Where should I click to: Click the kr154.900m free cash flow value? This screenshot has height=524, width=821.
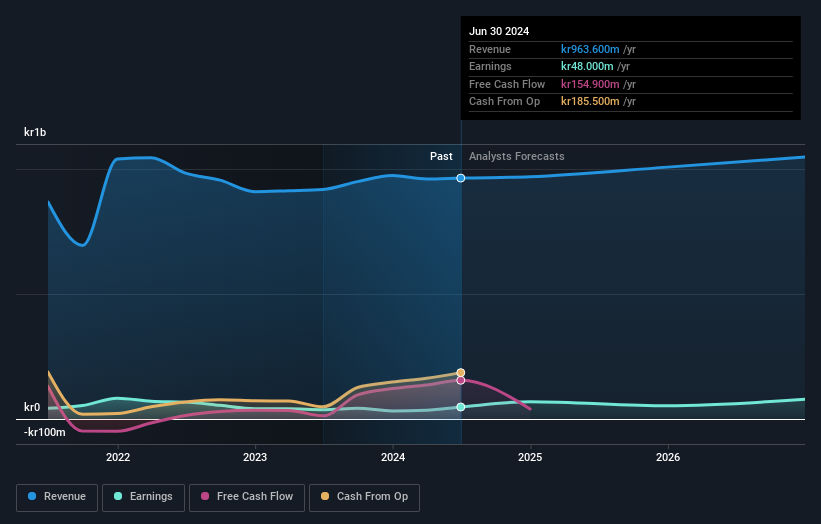(590, 84)
